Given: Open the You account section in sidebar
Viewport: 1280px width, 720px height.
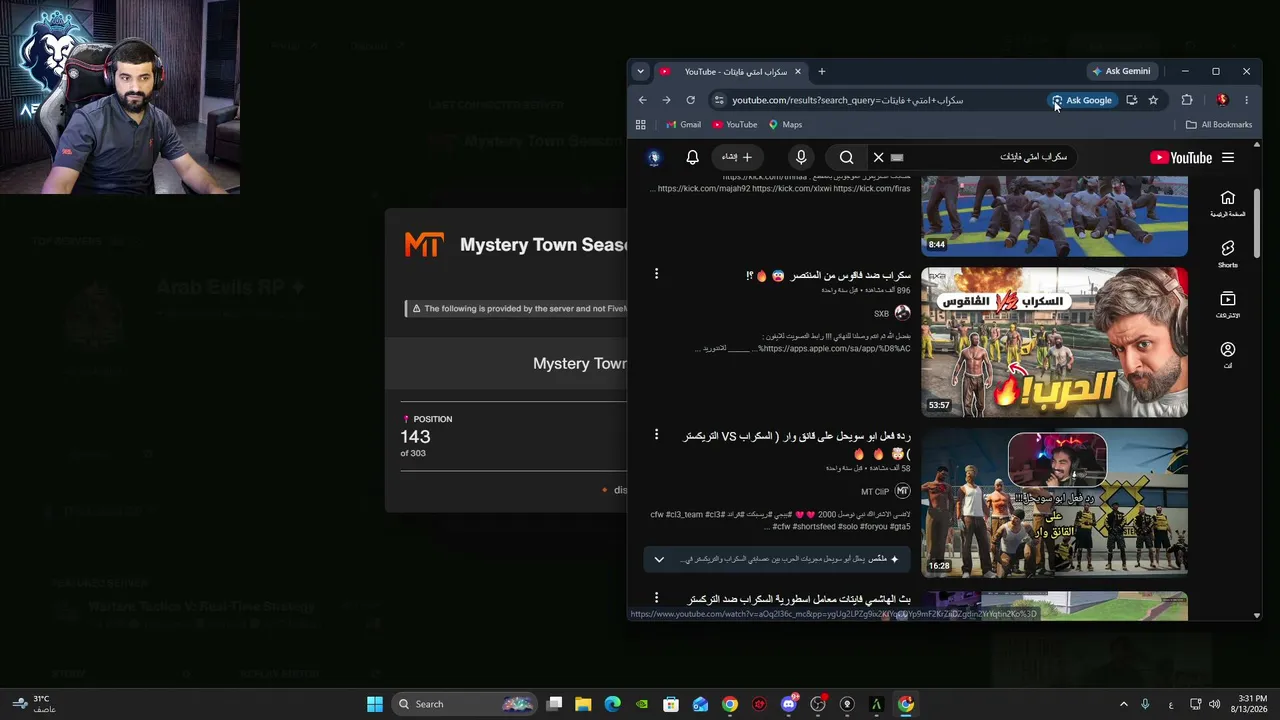Looking at the screenshot, I should tap(1228, 355).
